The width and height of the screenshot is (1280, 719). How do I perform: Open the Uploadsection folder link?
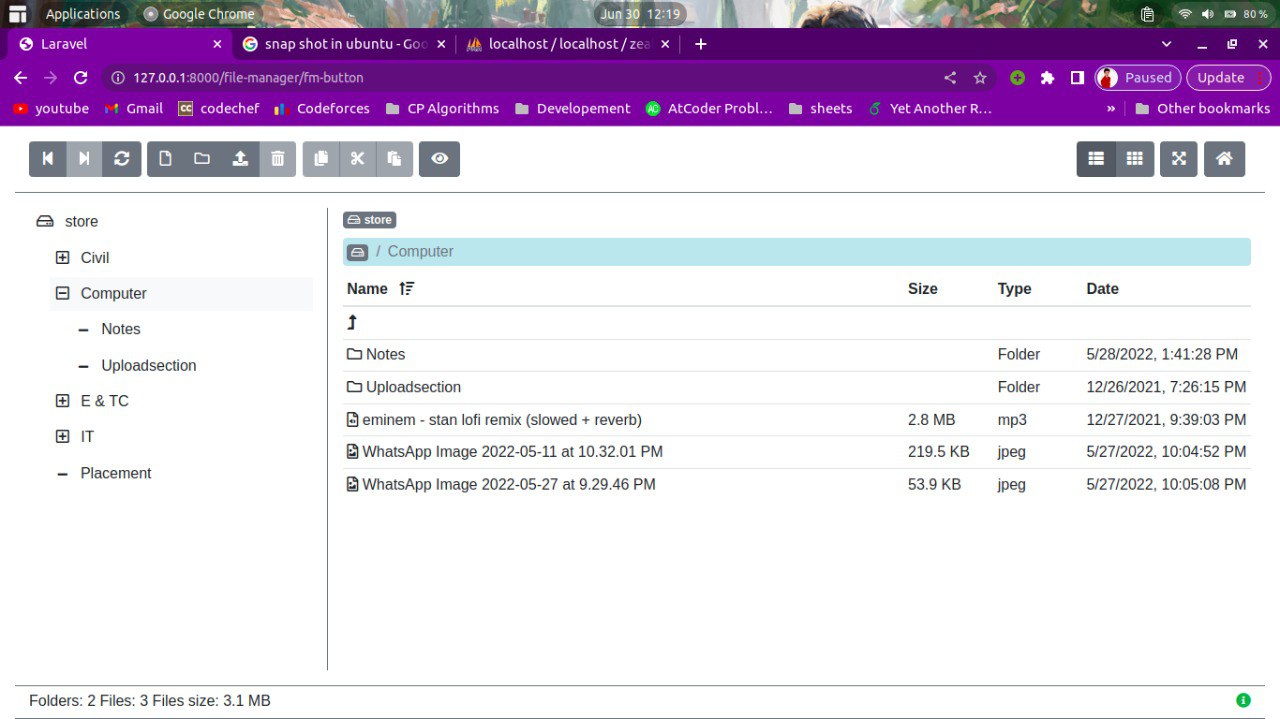pos(413,387)
